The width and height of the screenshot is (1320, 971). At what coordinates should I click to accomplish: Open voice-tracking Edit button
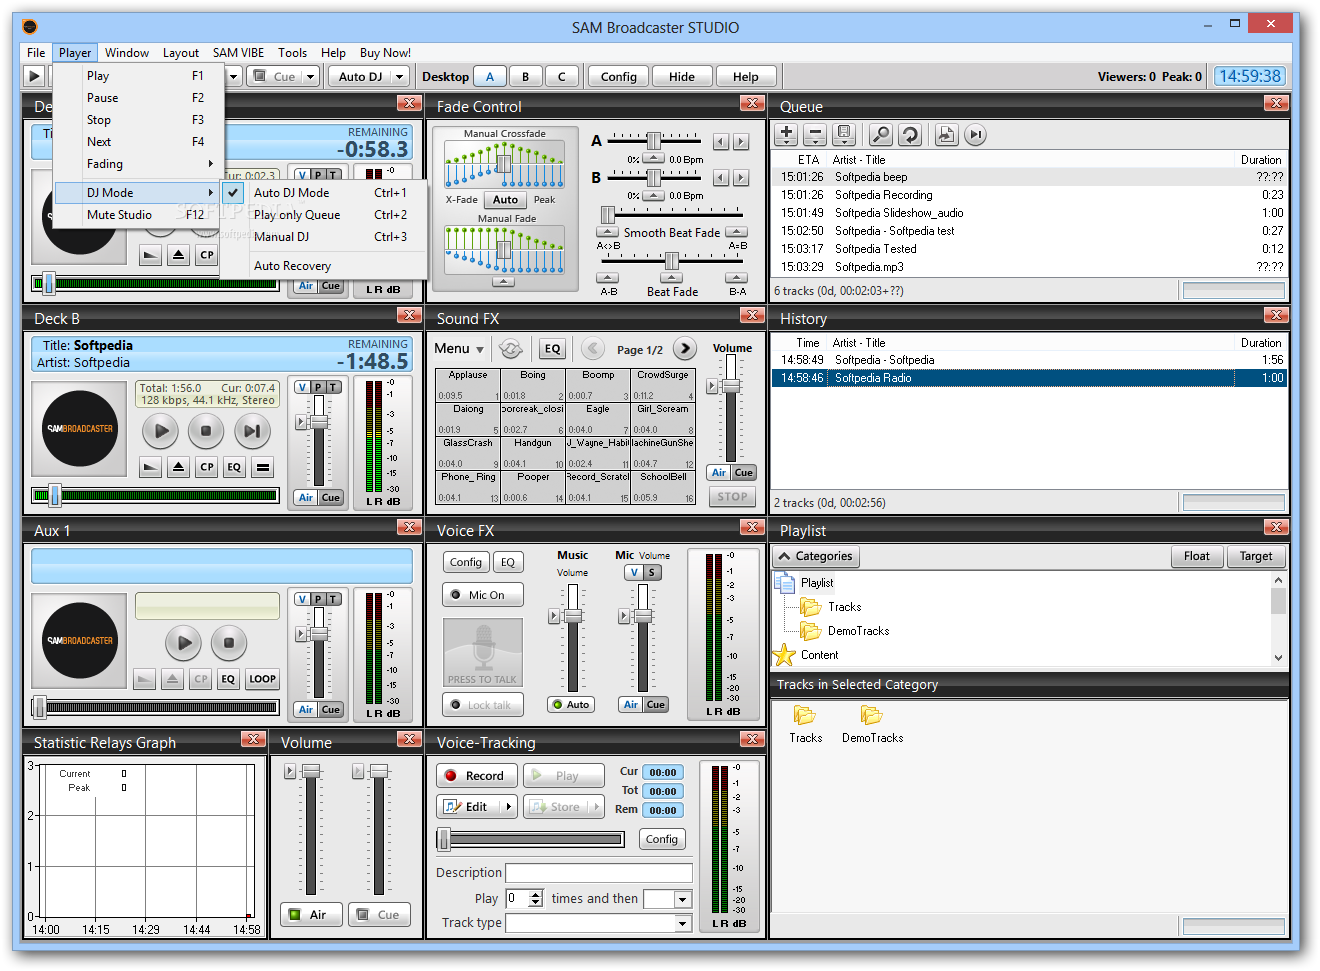[467, 807]
